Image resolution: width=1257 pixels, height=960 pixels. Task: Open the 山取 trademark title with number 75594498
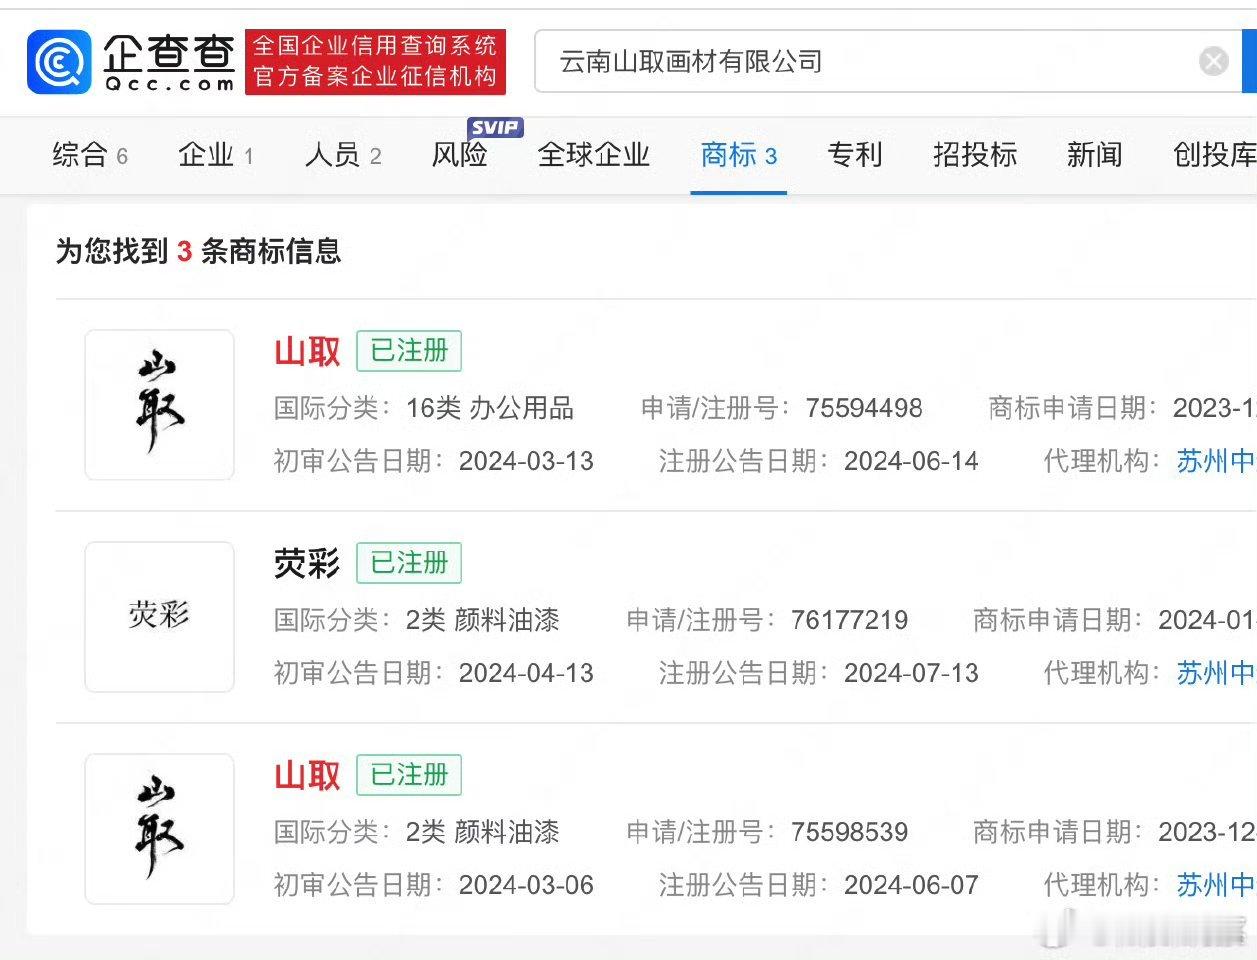click(x=308, y=351)
